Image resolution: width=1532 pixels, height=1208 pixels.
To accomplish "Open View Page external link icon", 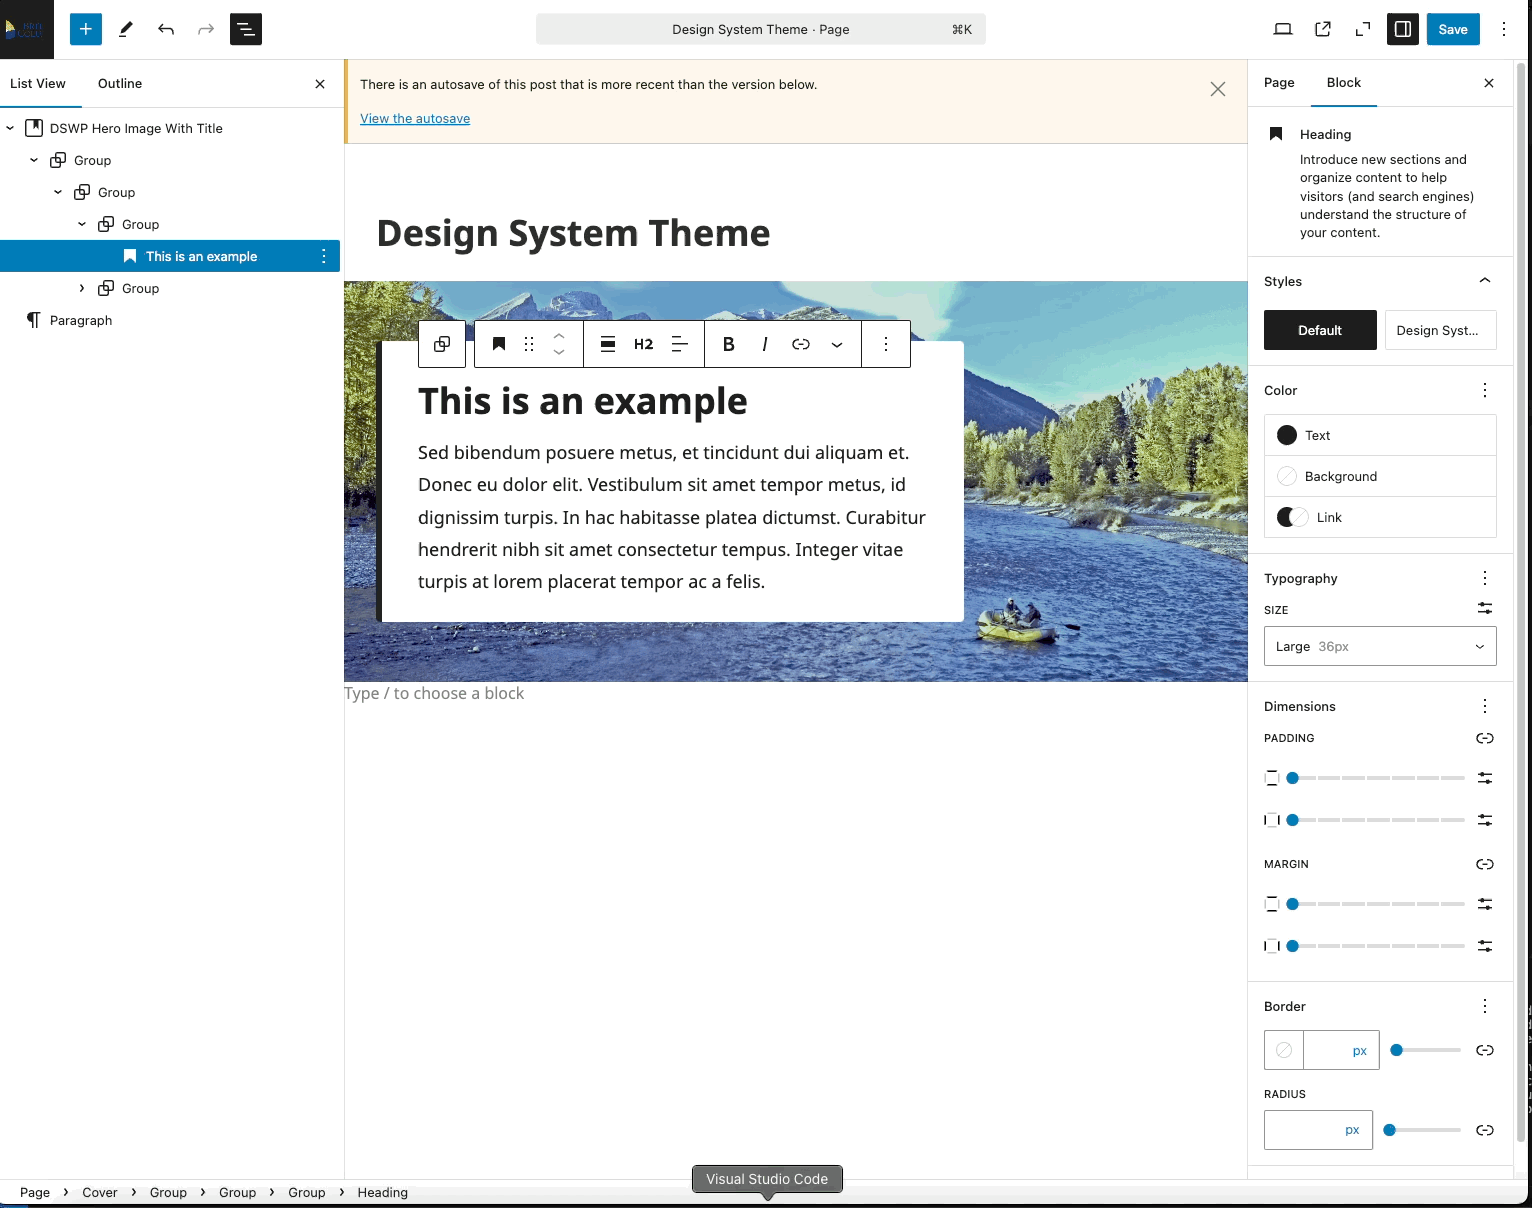I will tap(1323, 29).
